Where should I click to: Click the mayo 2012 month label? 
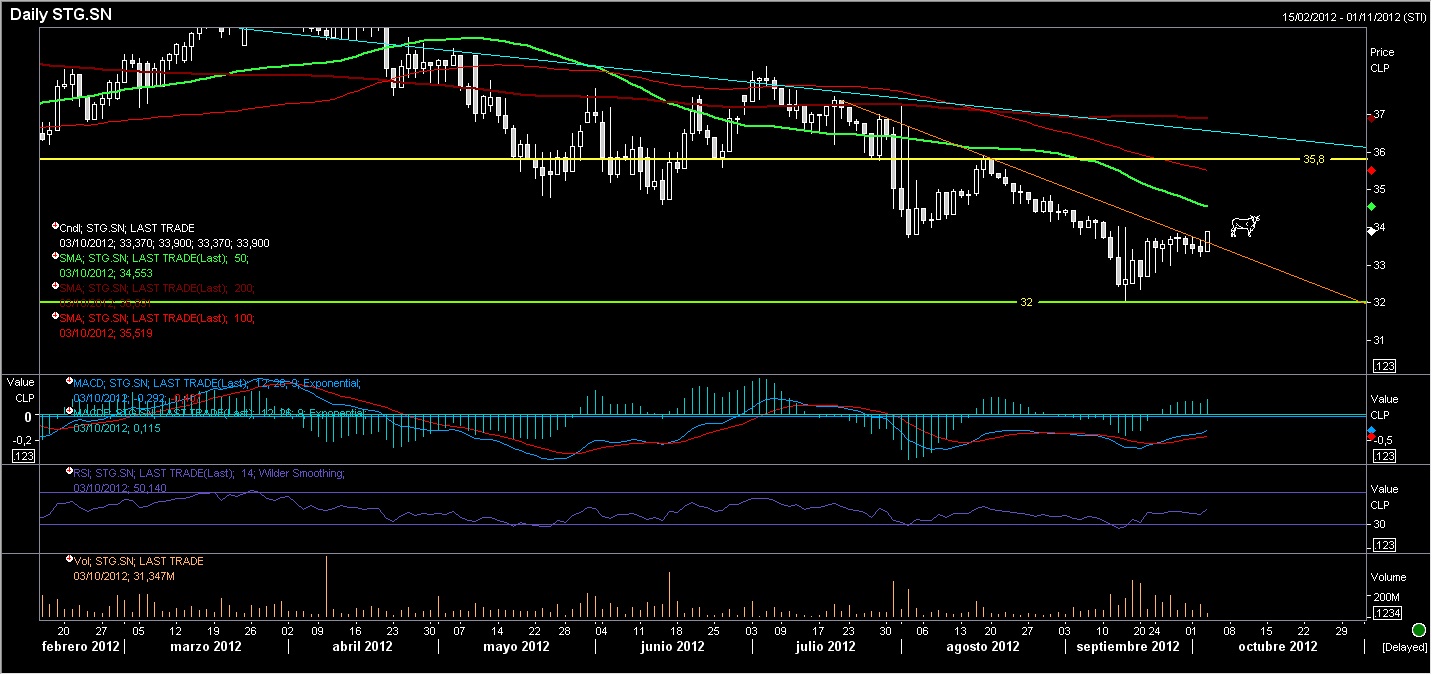coord(517,646)
